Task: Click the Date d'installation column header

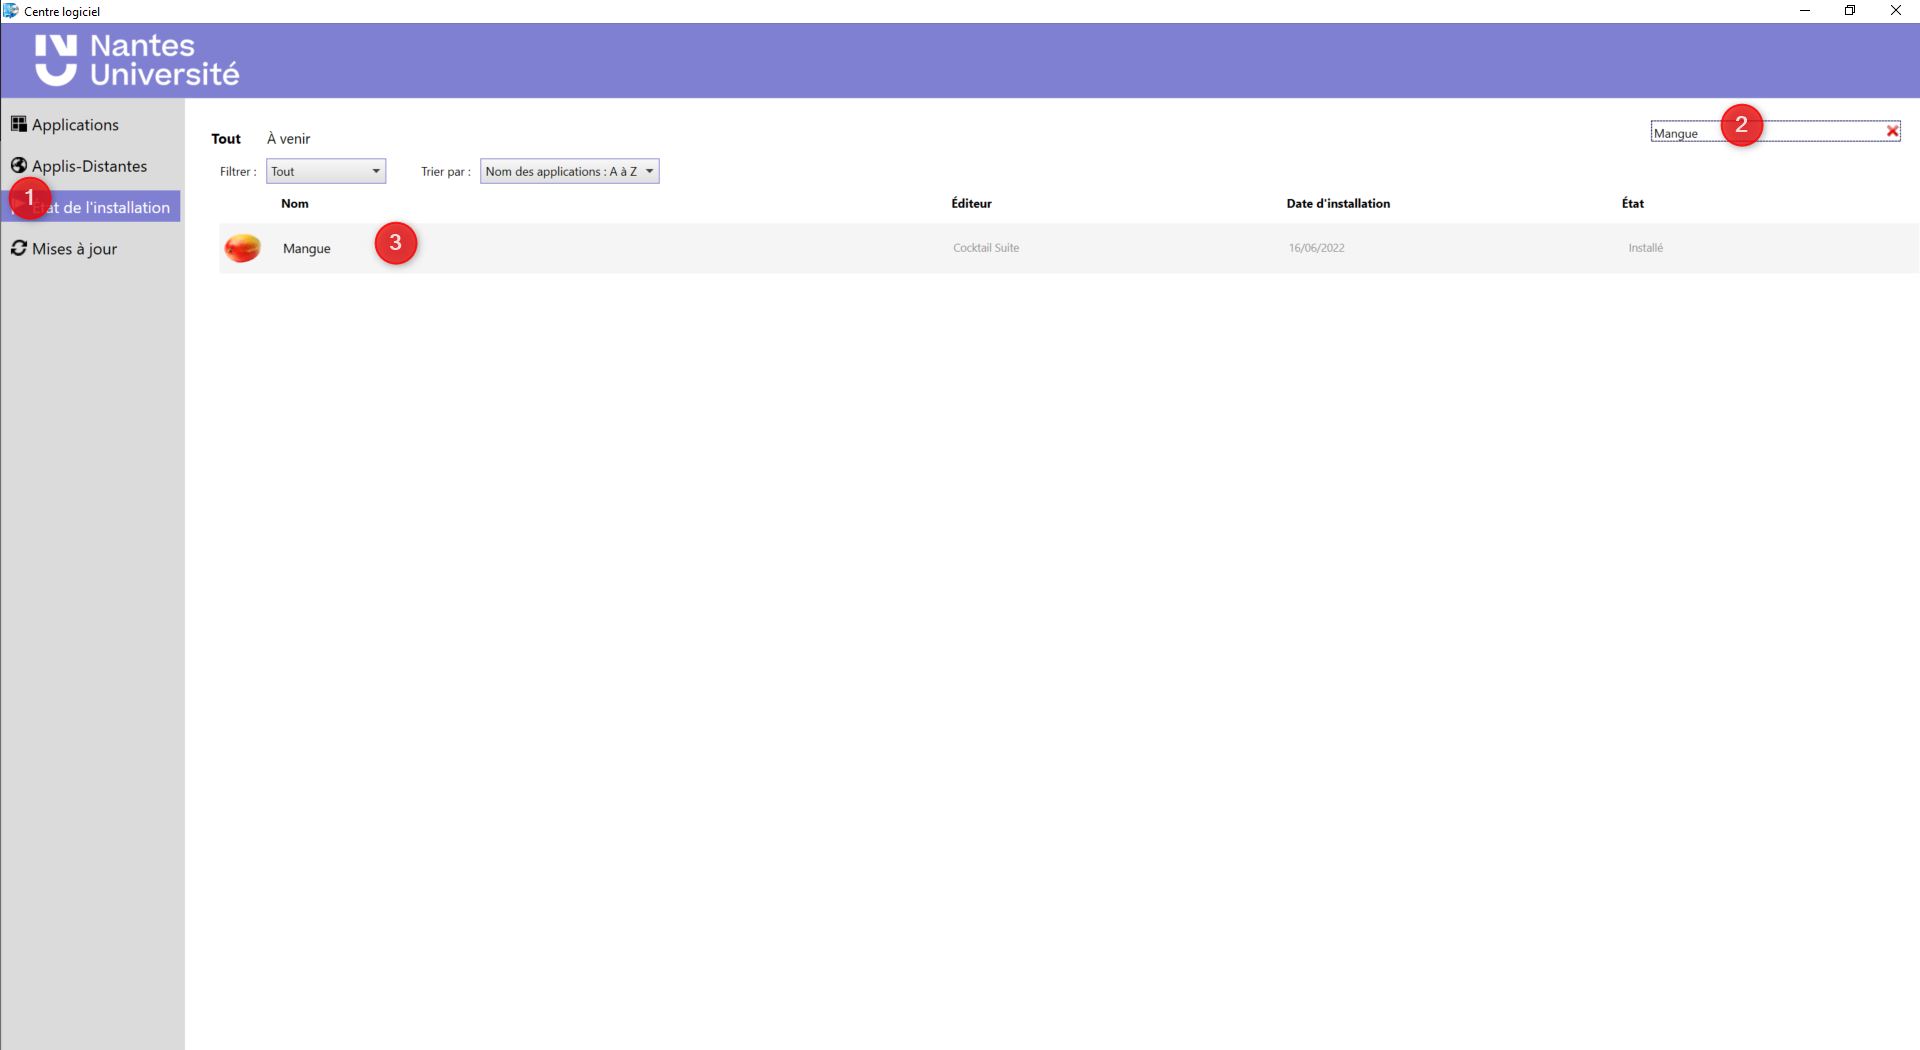Action: point(1338,203)
